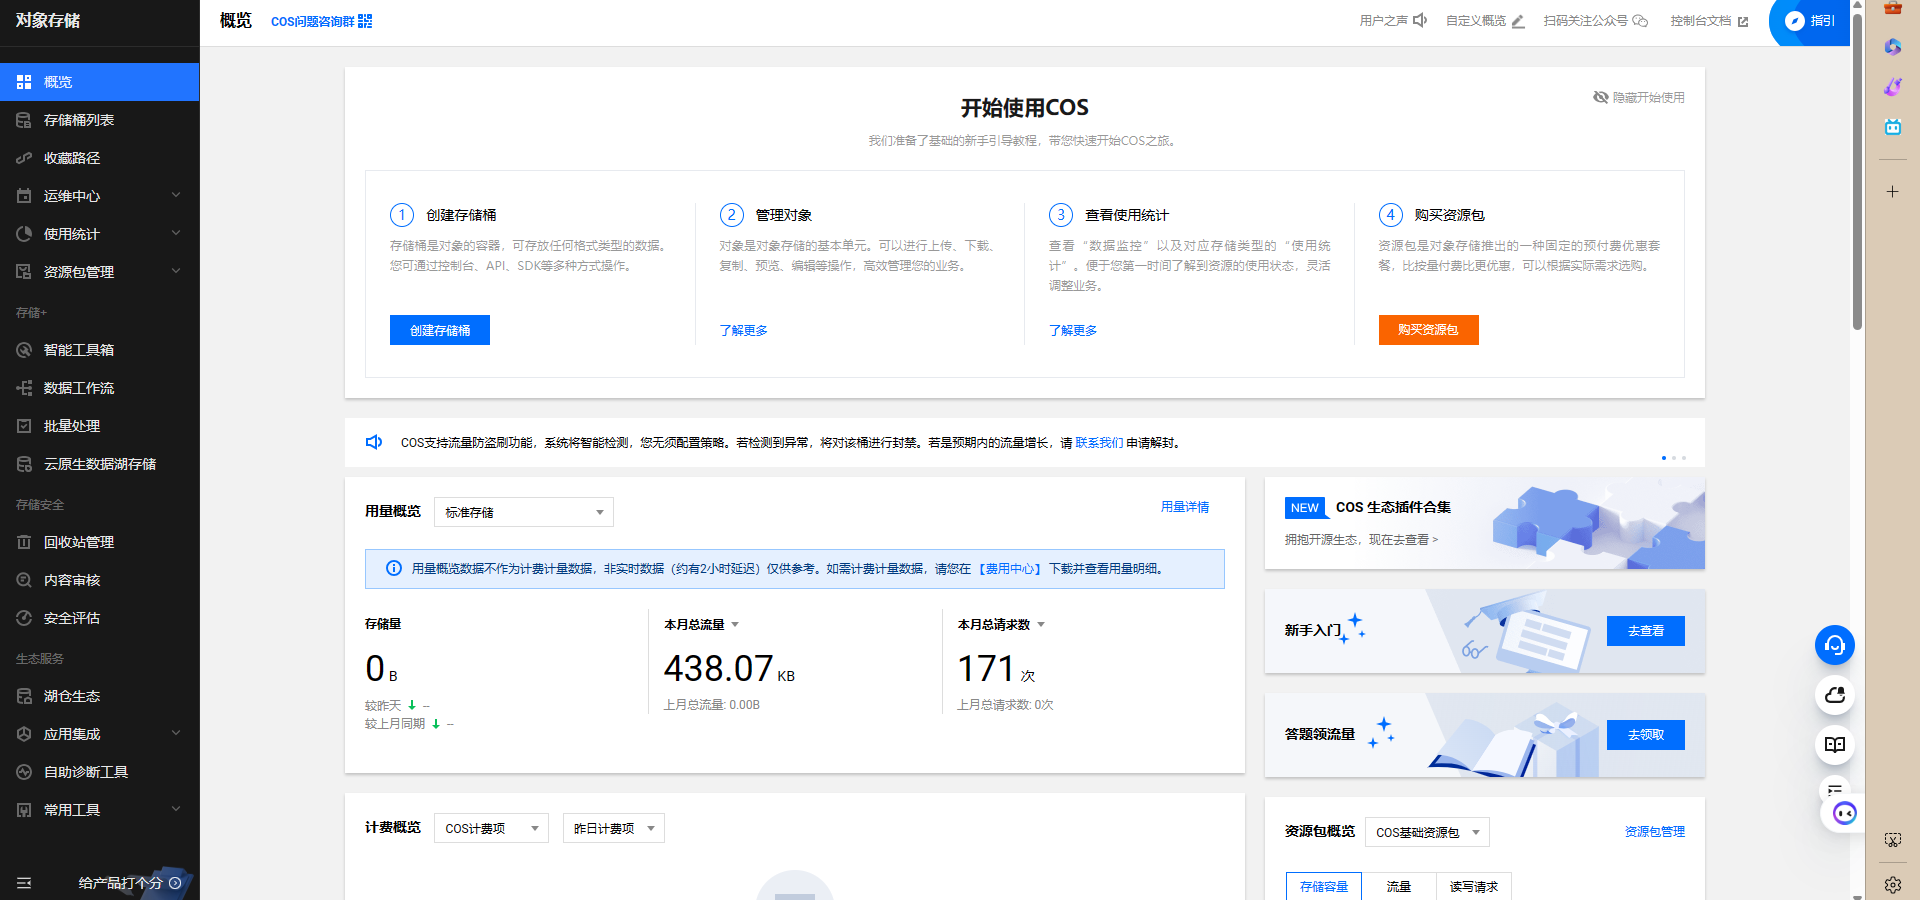
Task: Click 去查看 button for 新手入门
Action: [x=1646, y=631]
